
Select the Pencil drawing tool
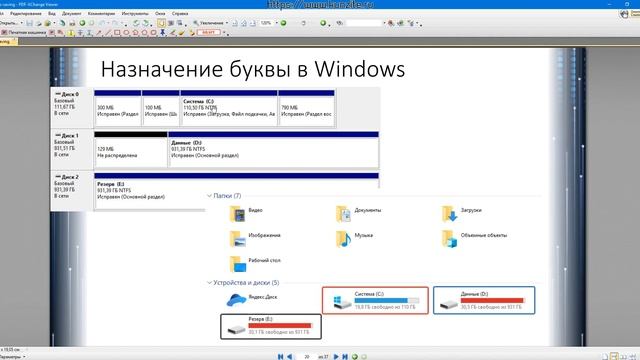click(173, 33)
